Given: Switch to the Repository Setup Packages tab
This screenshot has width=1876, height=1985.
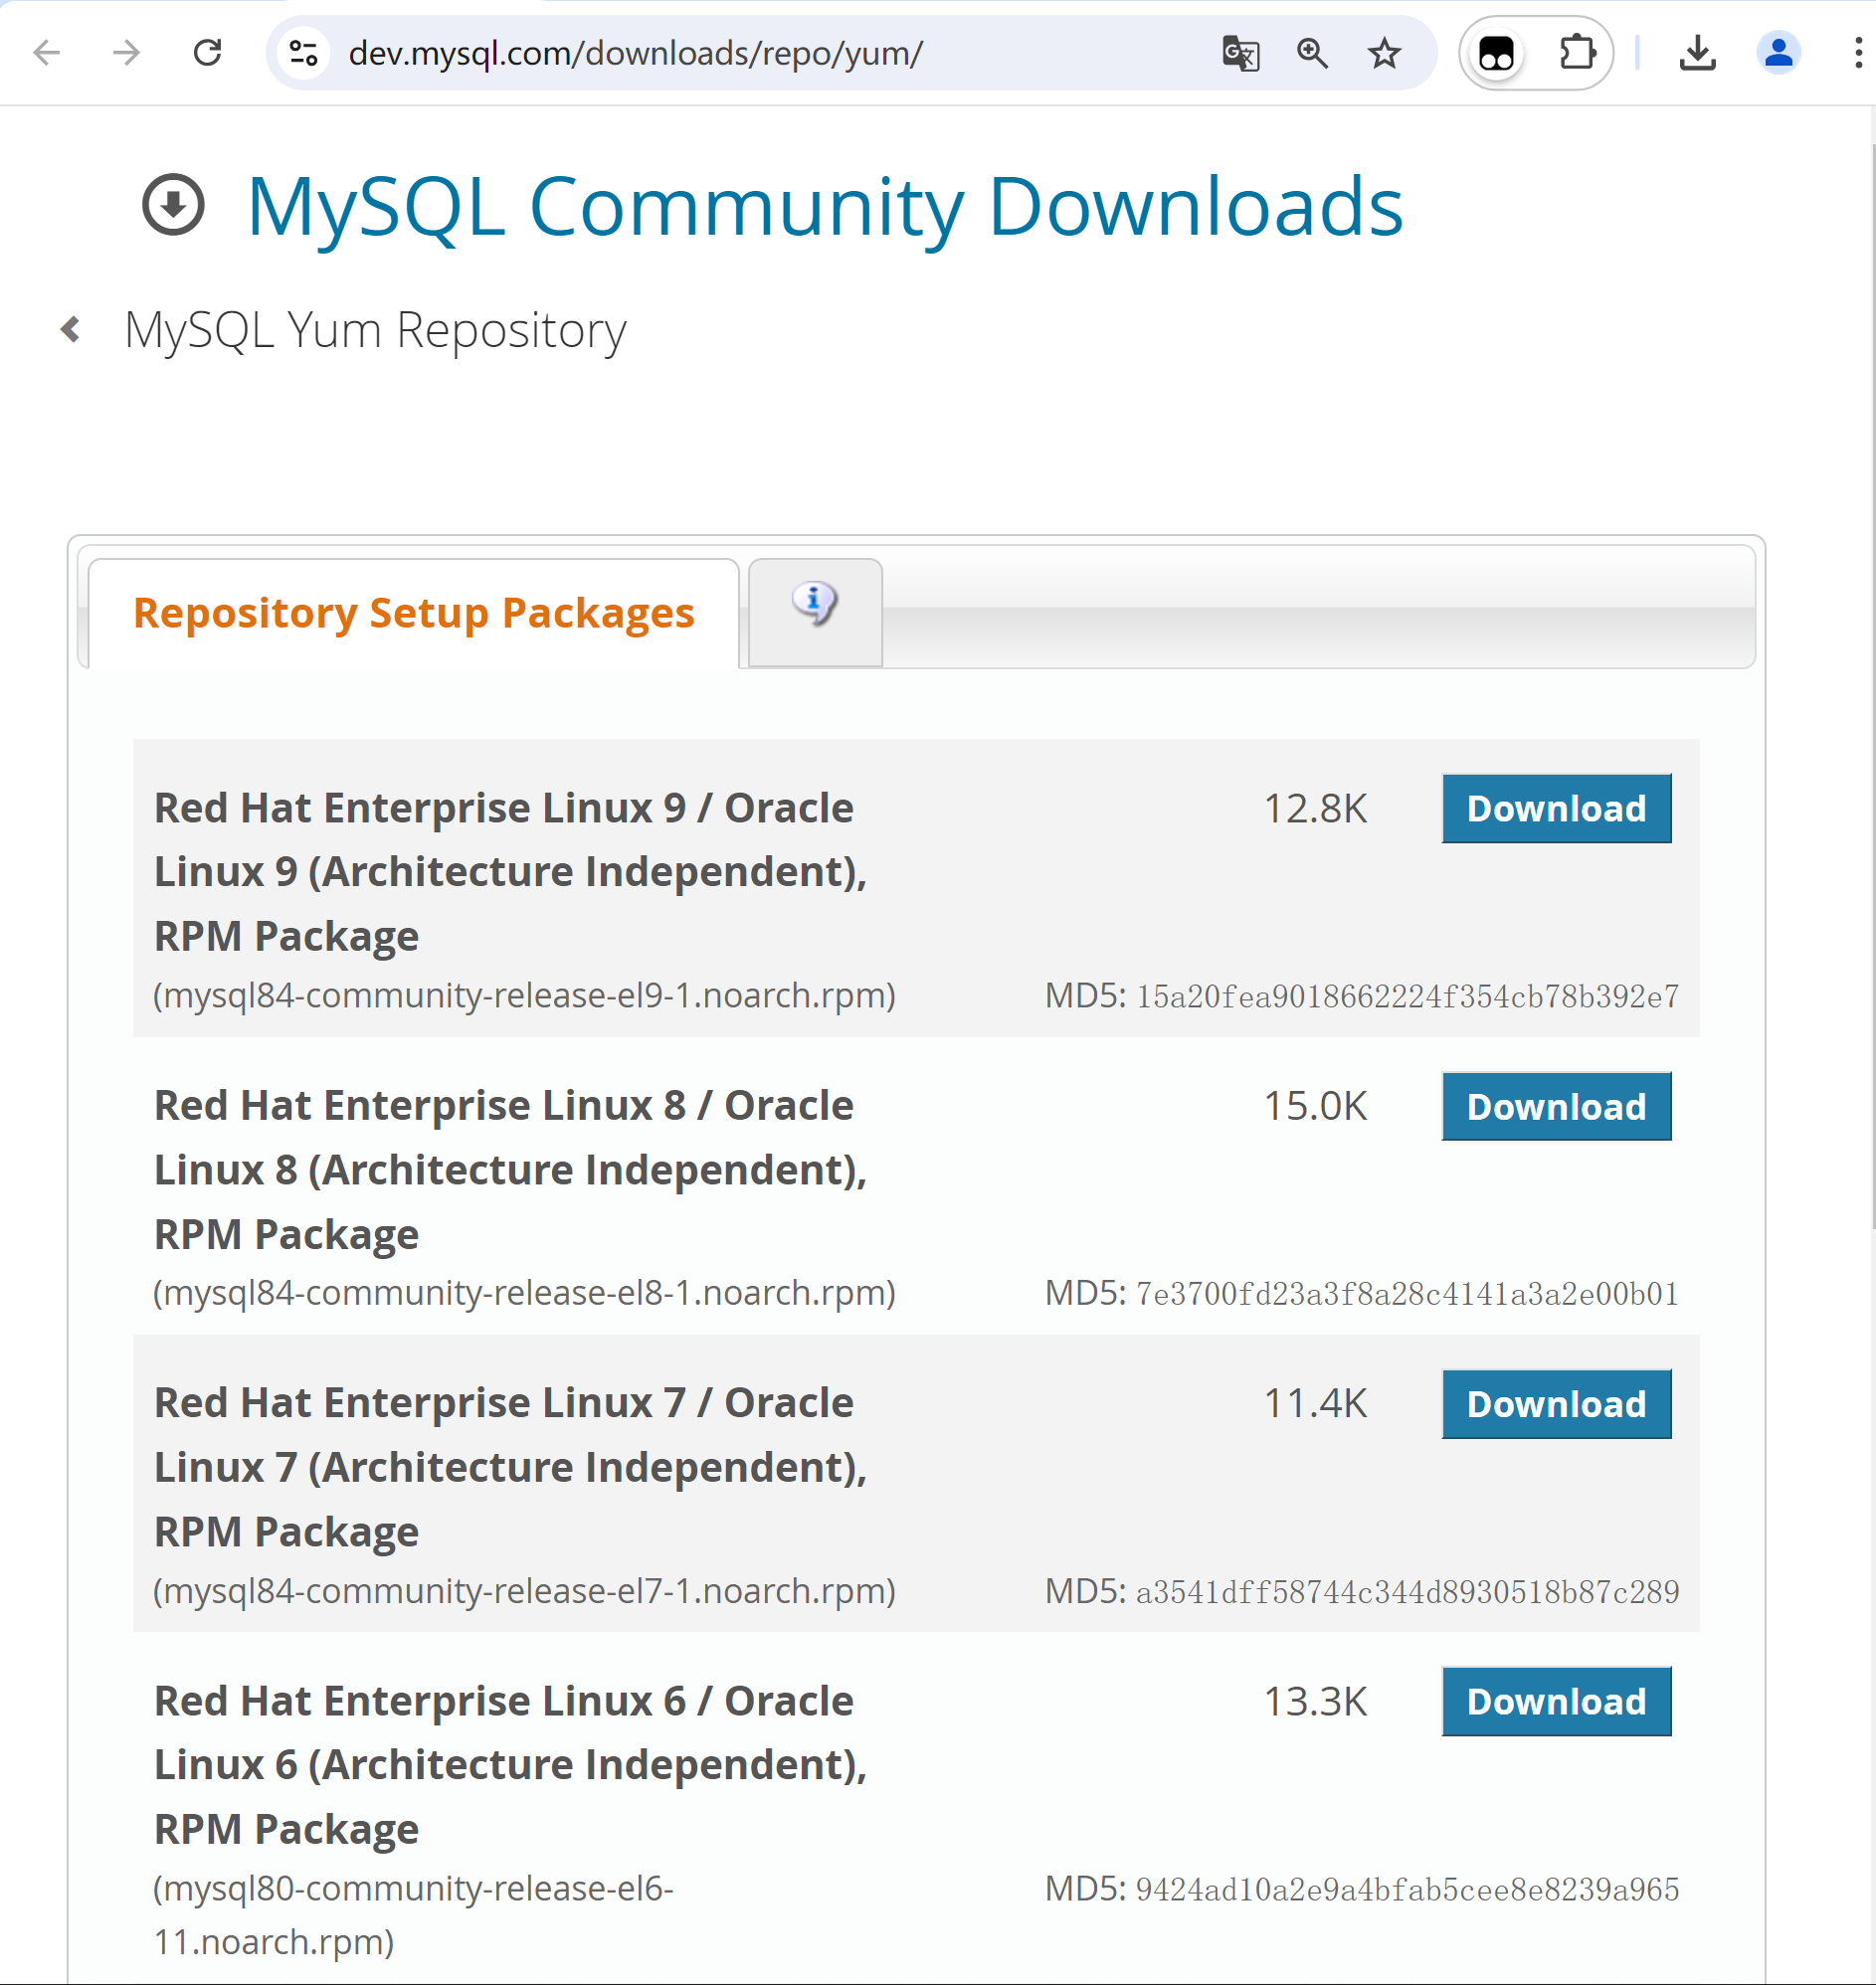Looking at the screenshot, I should (413, 613).
